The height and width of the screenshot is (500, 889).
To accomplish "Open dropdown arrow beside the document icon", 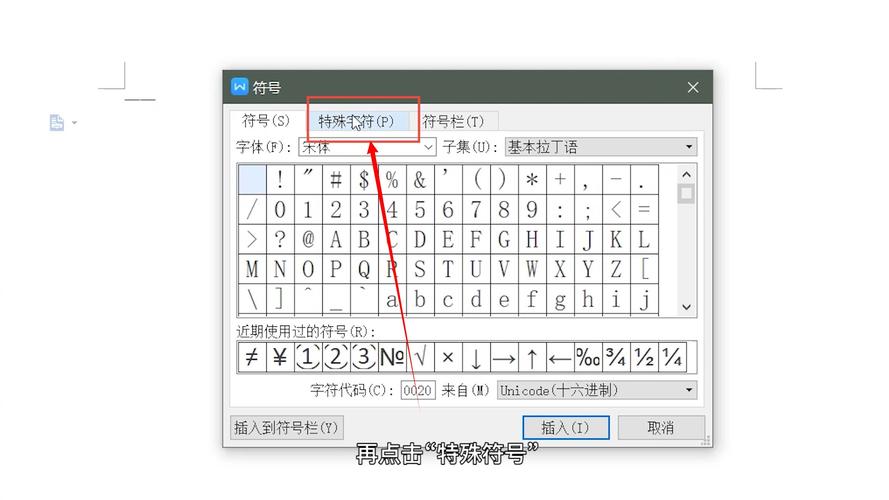I will pos(74,122).
